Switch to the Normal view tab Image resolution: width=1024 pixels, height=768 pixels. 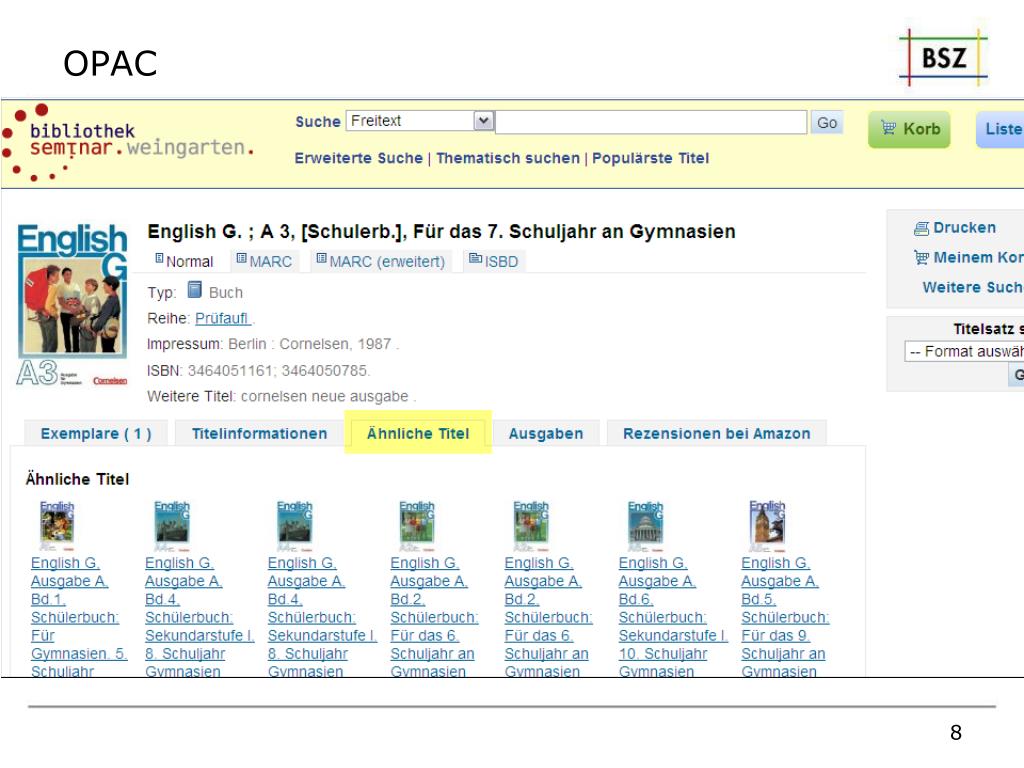pyautogui.click(x=184, y=261)
